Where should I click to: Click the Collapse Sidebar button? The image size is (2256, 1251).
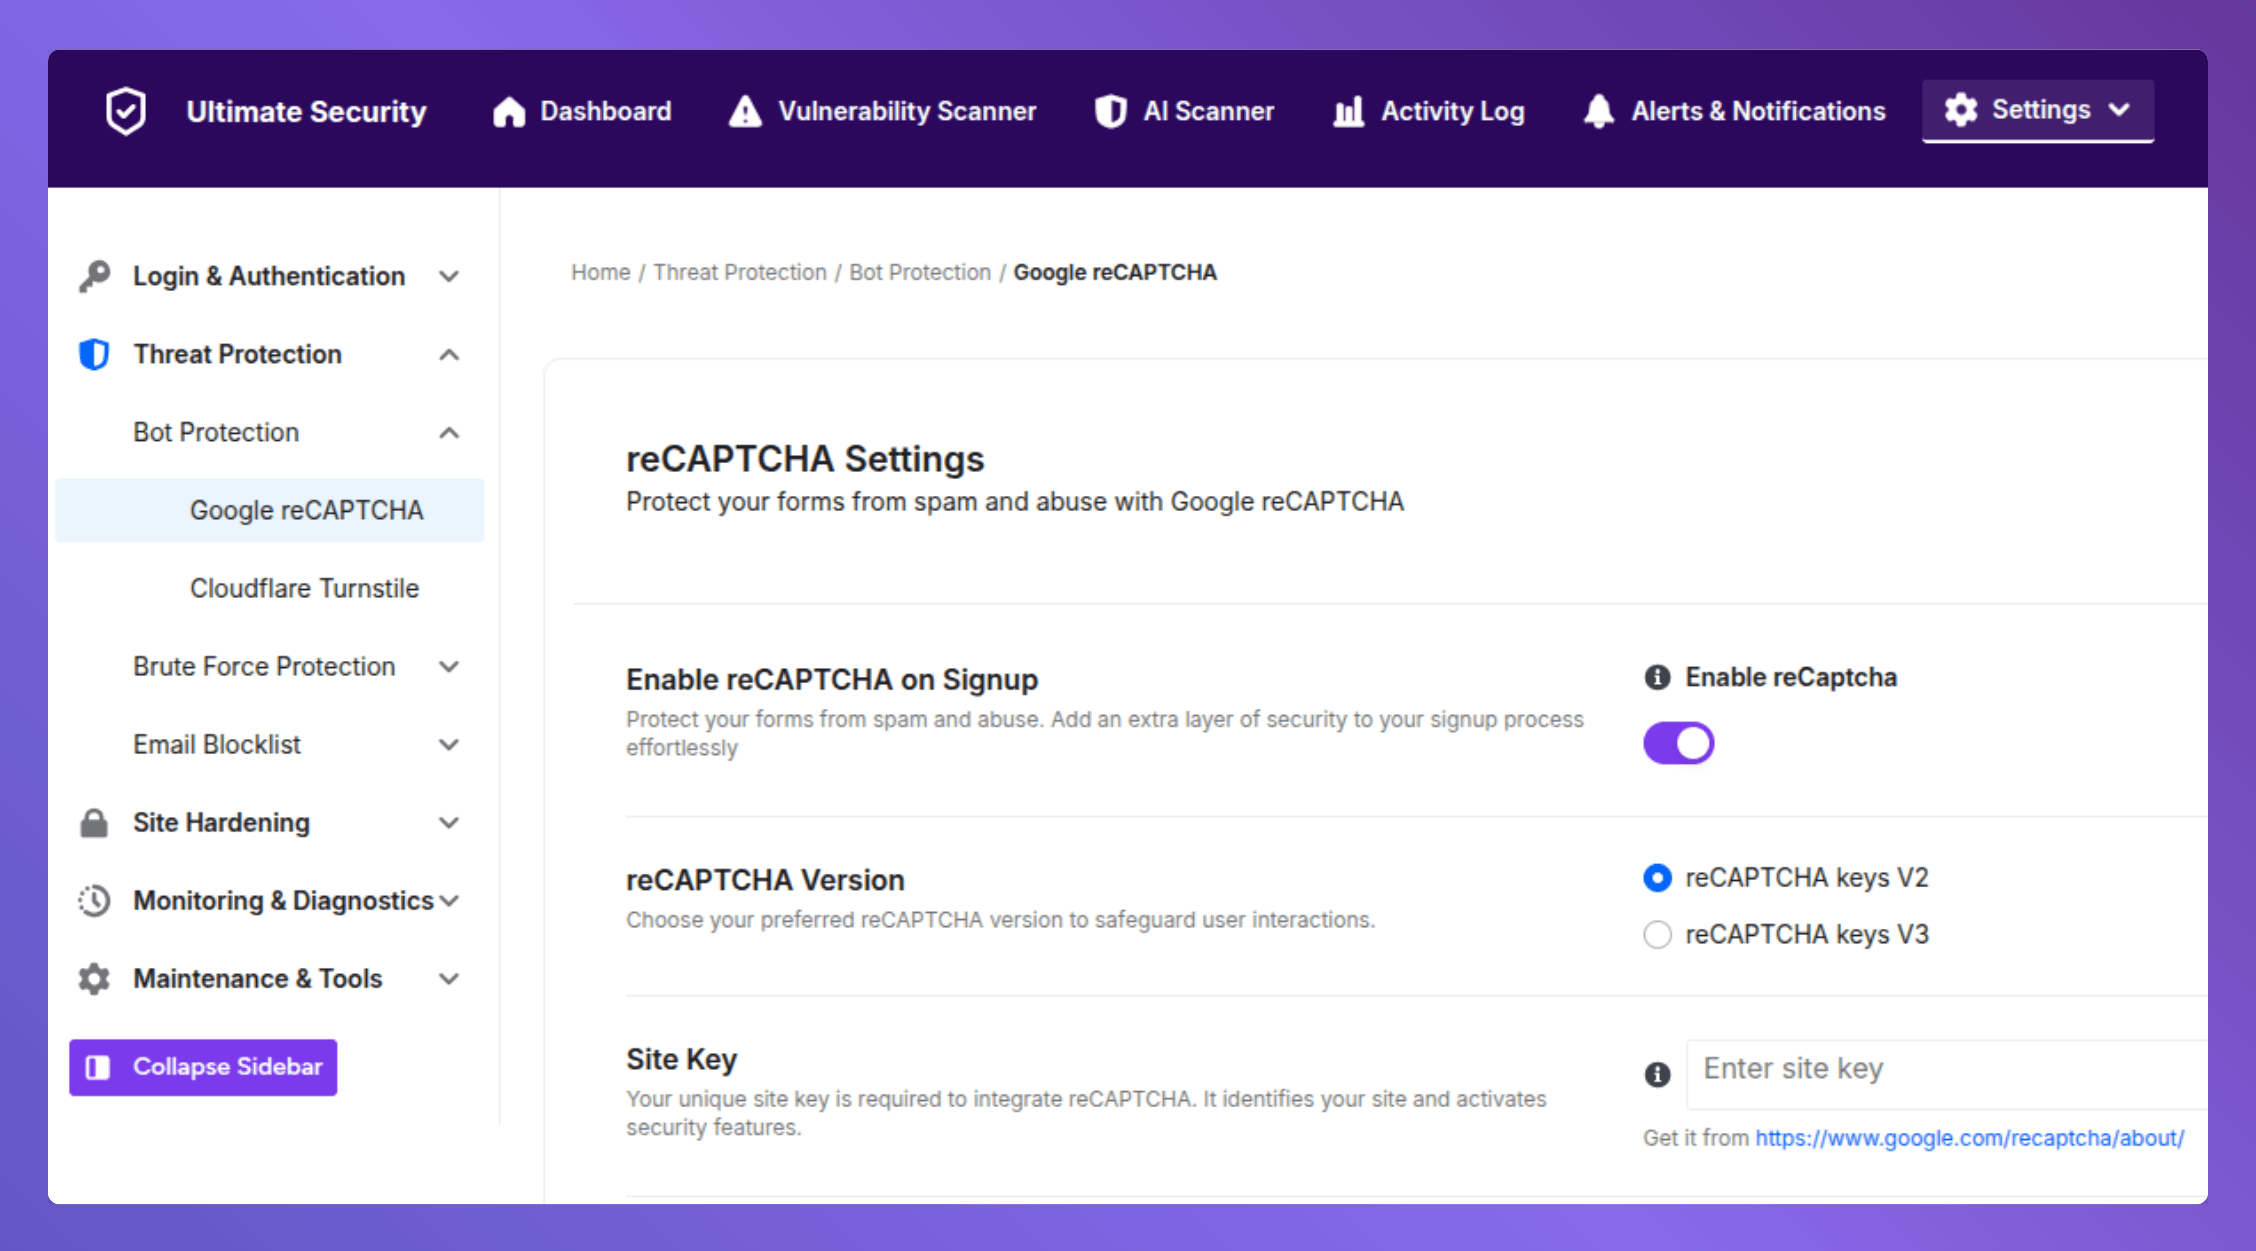(203, 1067)
